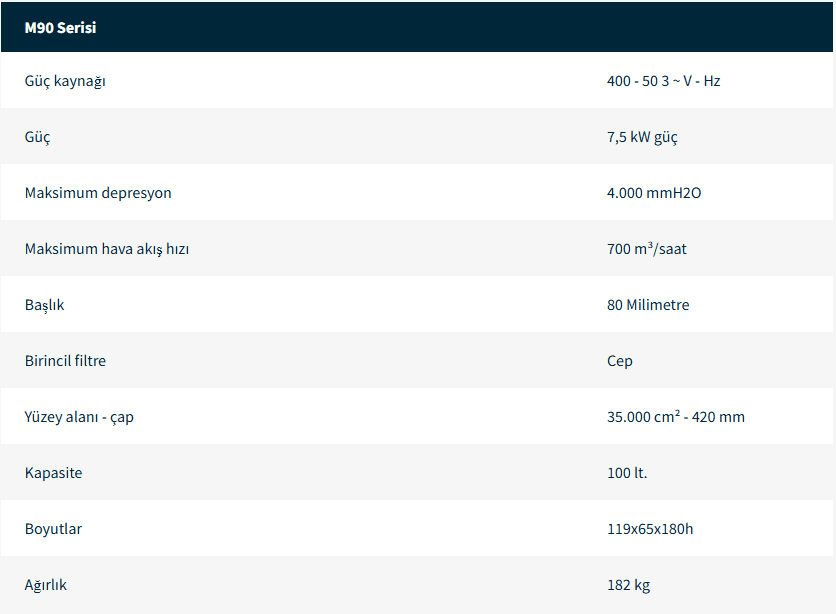Screen dimensions: 836x614
Task: Select the 80 Milimetre value
Action: point(647,305)
